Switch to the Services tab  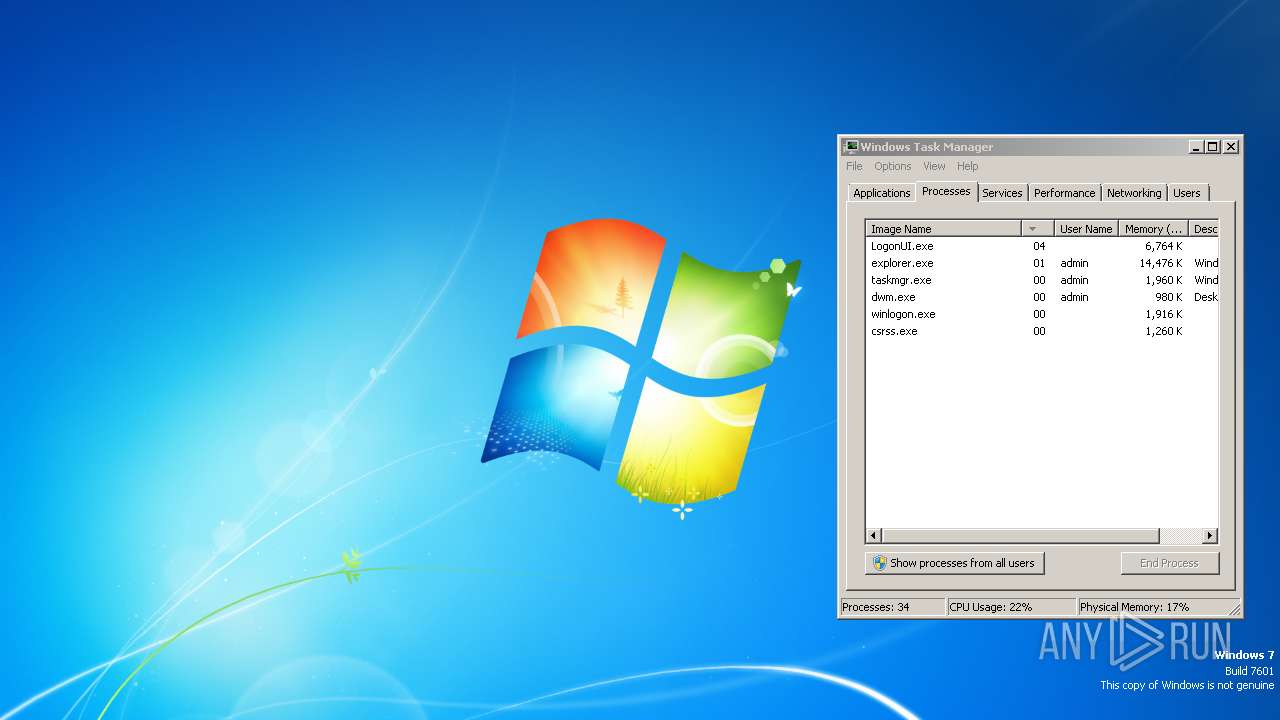point(1002,193)
